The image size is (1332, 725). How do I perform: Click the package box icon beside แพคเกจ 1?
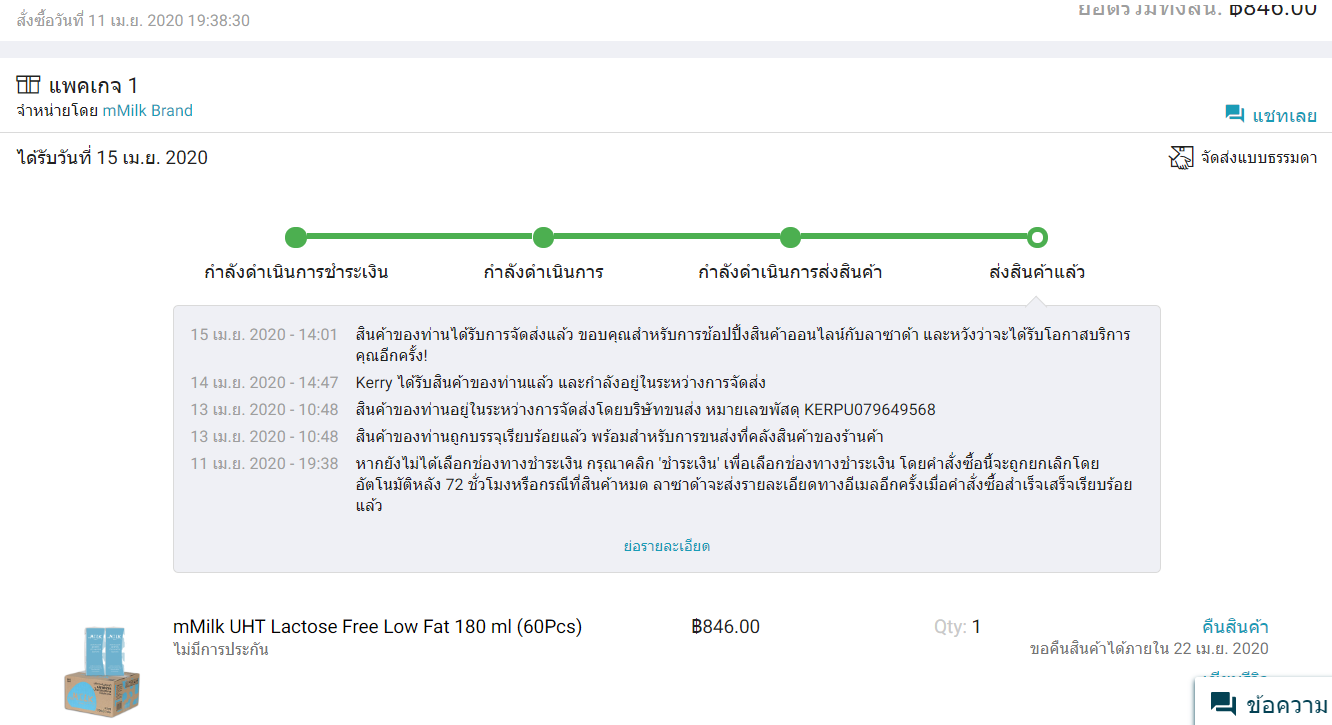pyautogui.click(x=28, y=85)
